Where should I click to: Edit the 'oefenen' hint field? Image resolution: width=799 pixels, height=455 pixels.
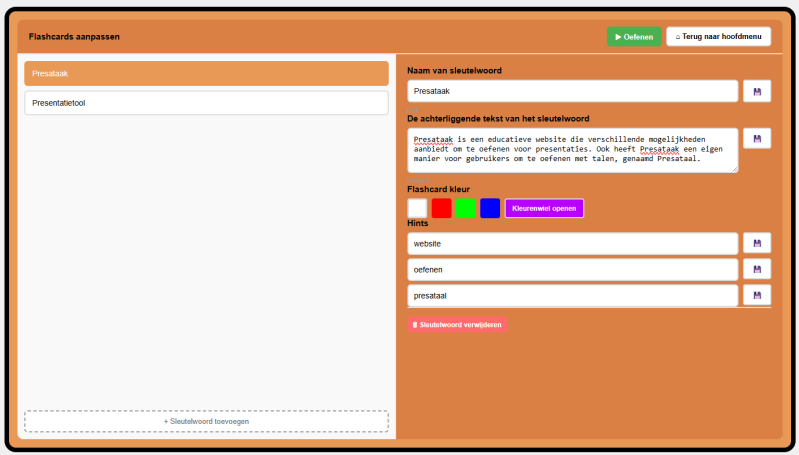click(573, 270)
